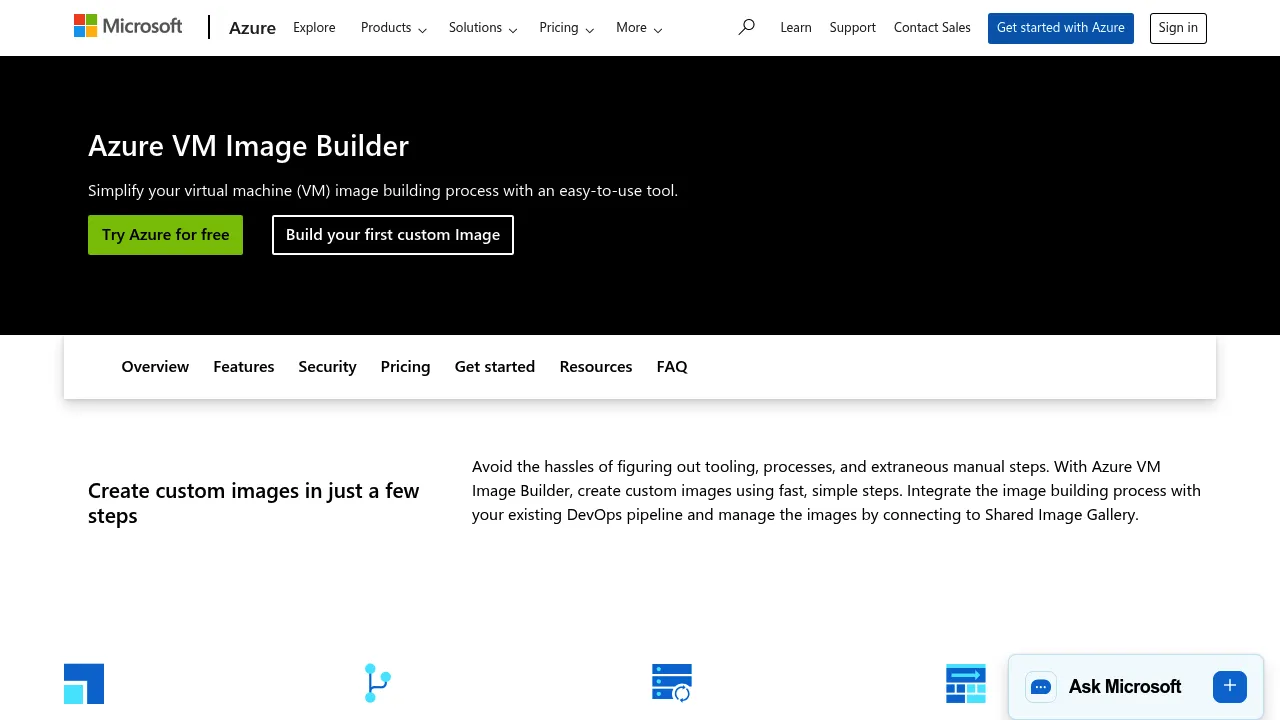Click the blue plus button in Ask Microsoft
Screen dimensions: 1280x720
click(x=1230, y=687)
